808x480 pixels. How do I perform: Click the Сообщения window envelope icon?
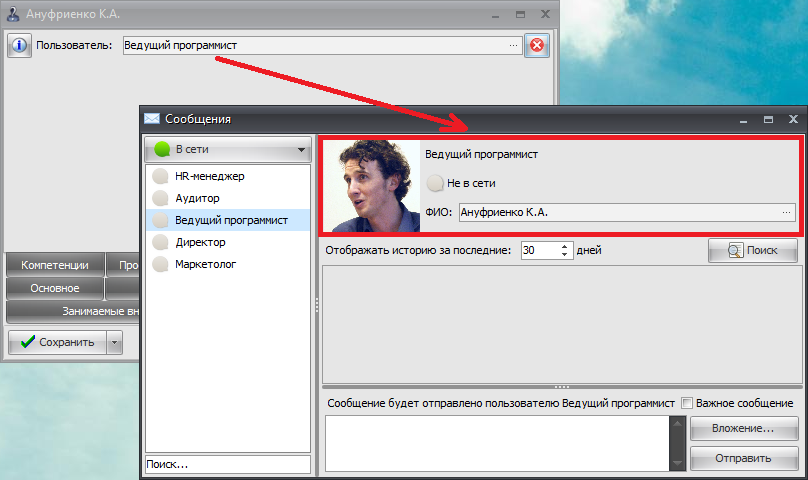point(152,119)
